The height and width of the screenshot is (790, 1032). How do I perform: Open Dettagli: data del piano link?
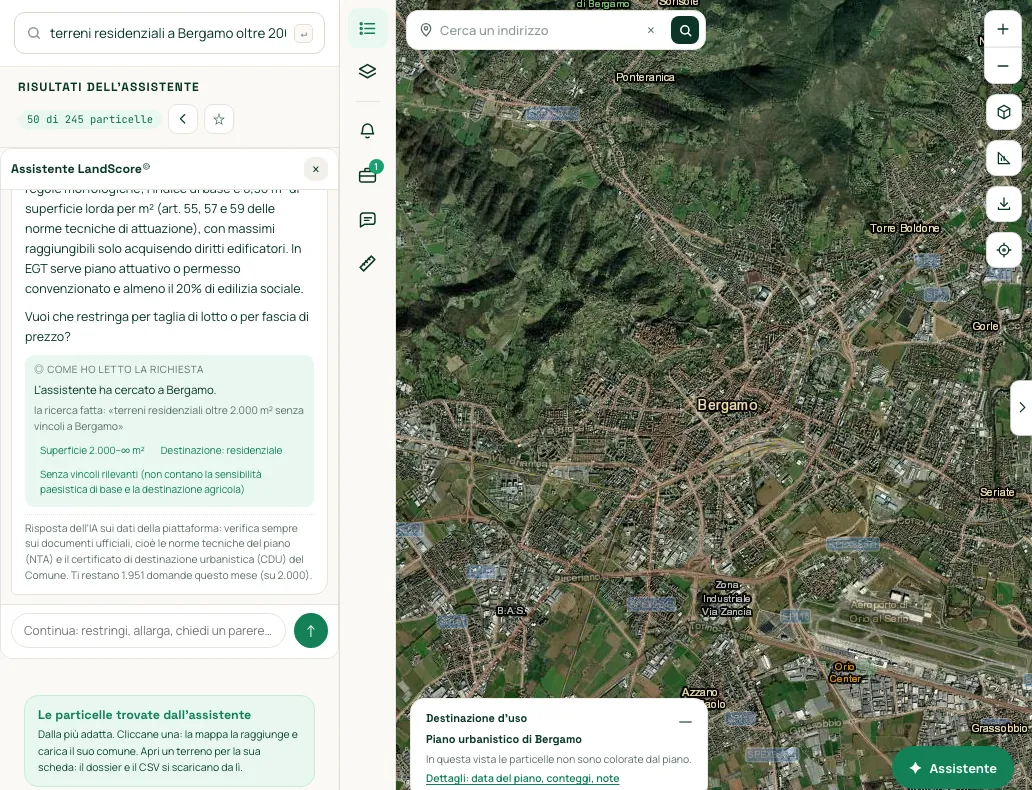pos(523,778)
